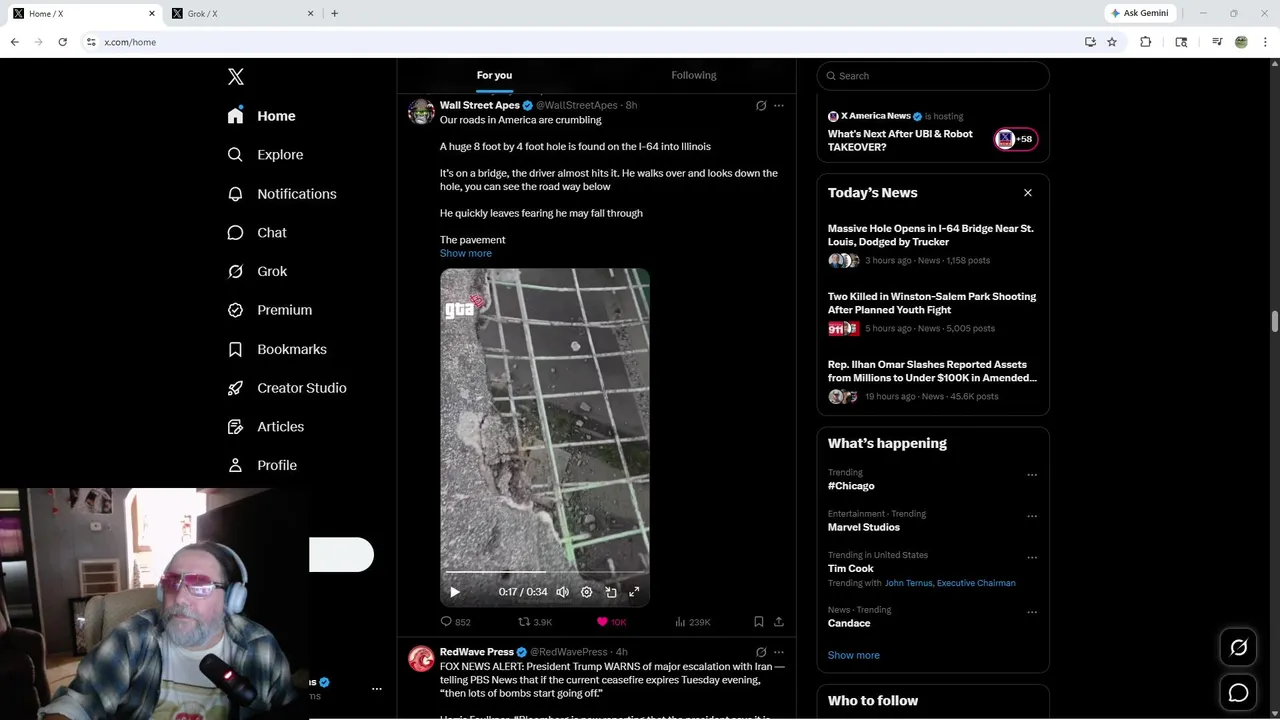Enter video fullscreen mode
Image resolution: width=1280 pixels, height=720 pixels.
coord(634,592)
